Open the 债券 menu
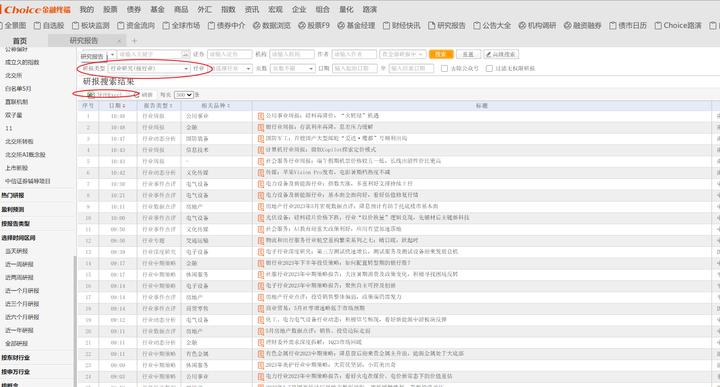 (134, 9)
